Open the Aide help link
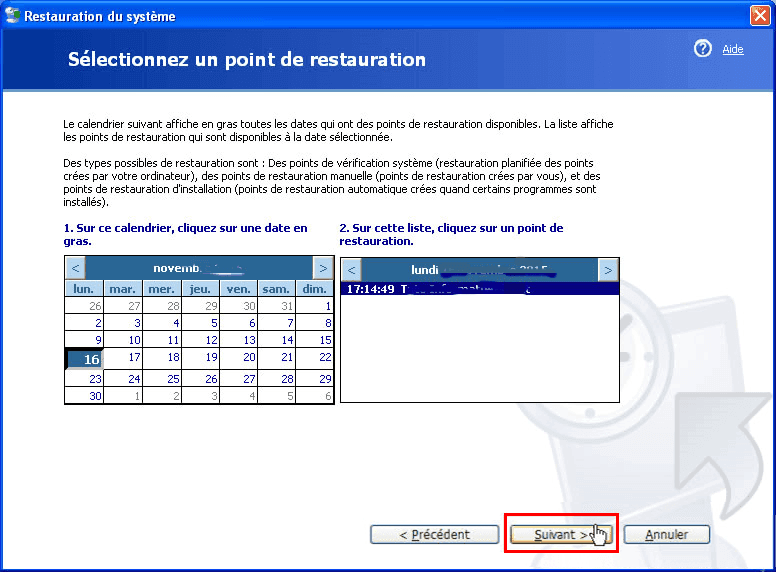 (x=732, y=49)
